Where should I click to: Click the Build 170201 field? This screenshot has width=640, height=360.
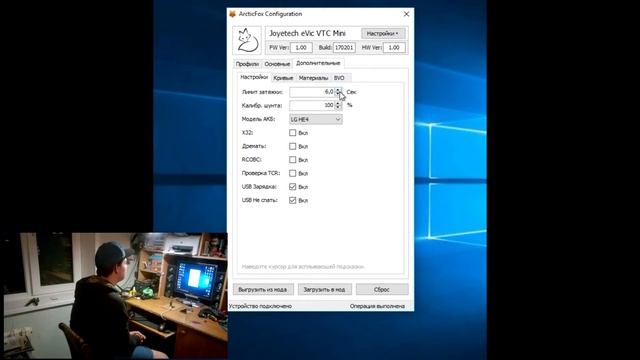point(344,47)
